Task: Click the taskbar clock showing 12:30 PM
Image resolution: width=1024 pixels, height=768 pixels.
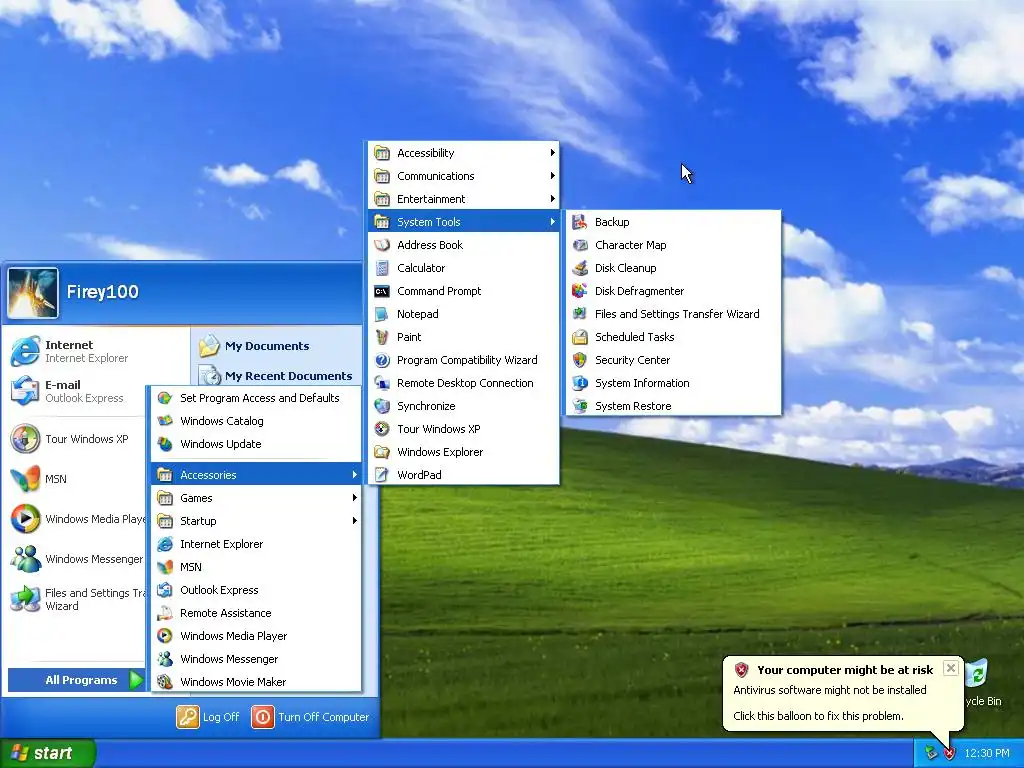Action: pos(987,753)
